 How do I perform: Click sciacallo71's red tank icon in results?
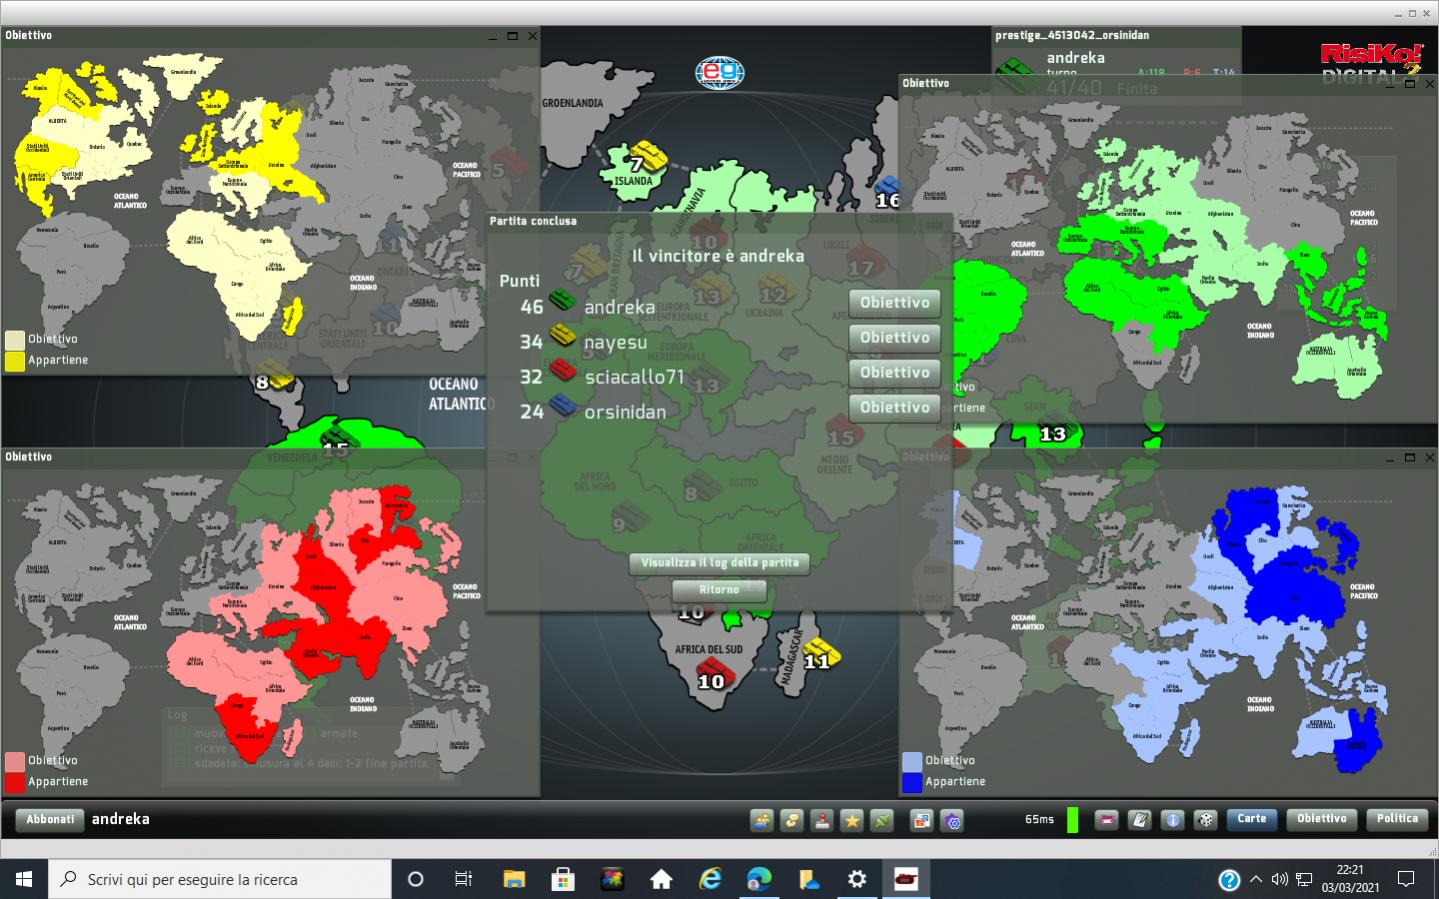click(x=562, y=370)
